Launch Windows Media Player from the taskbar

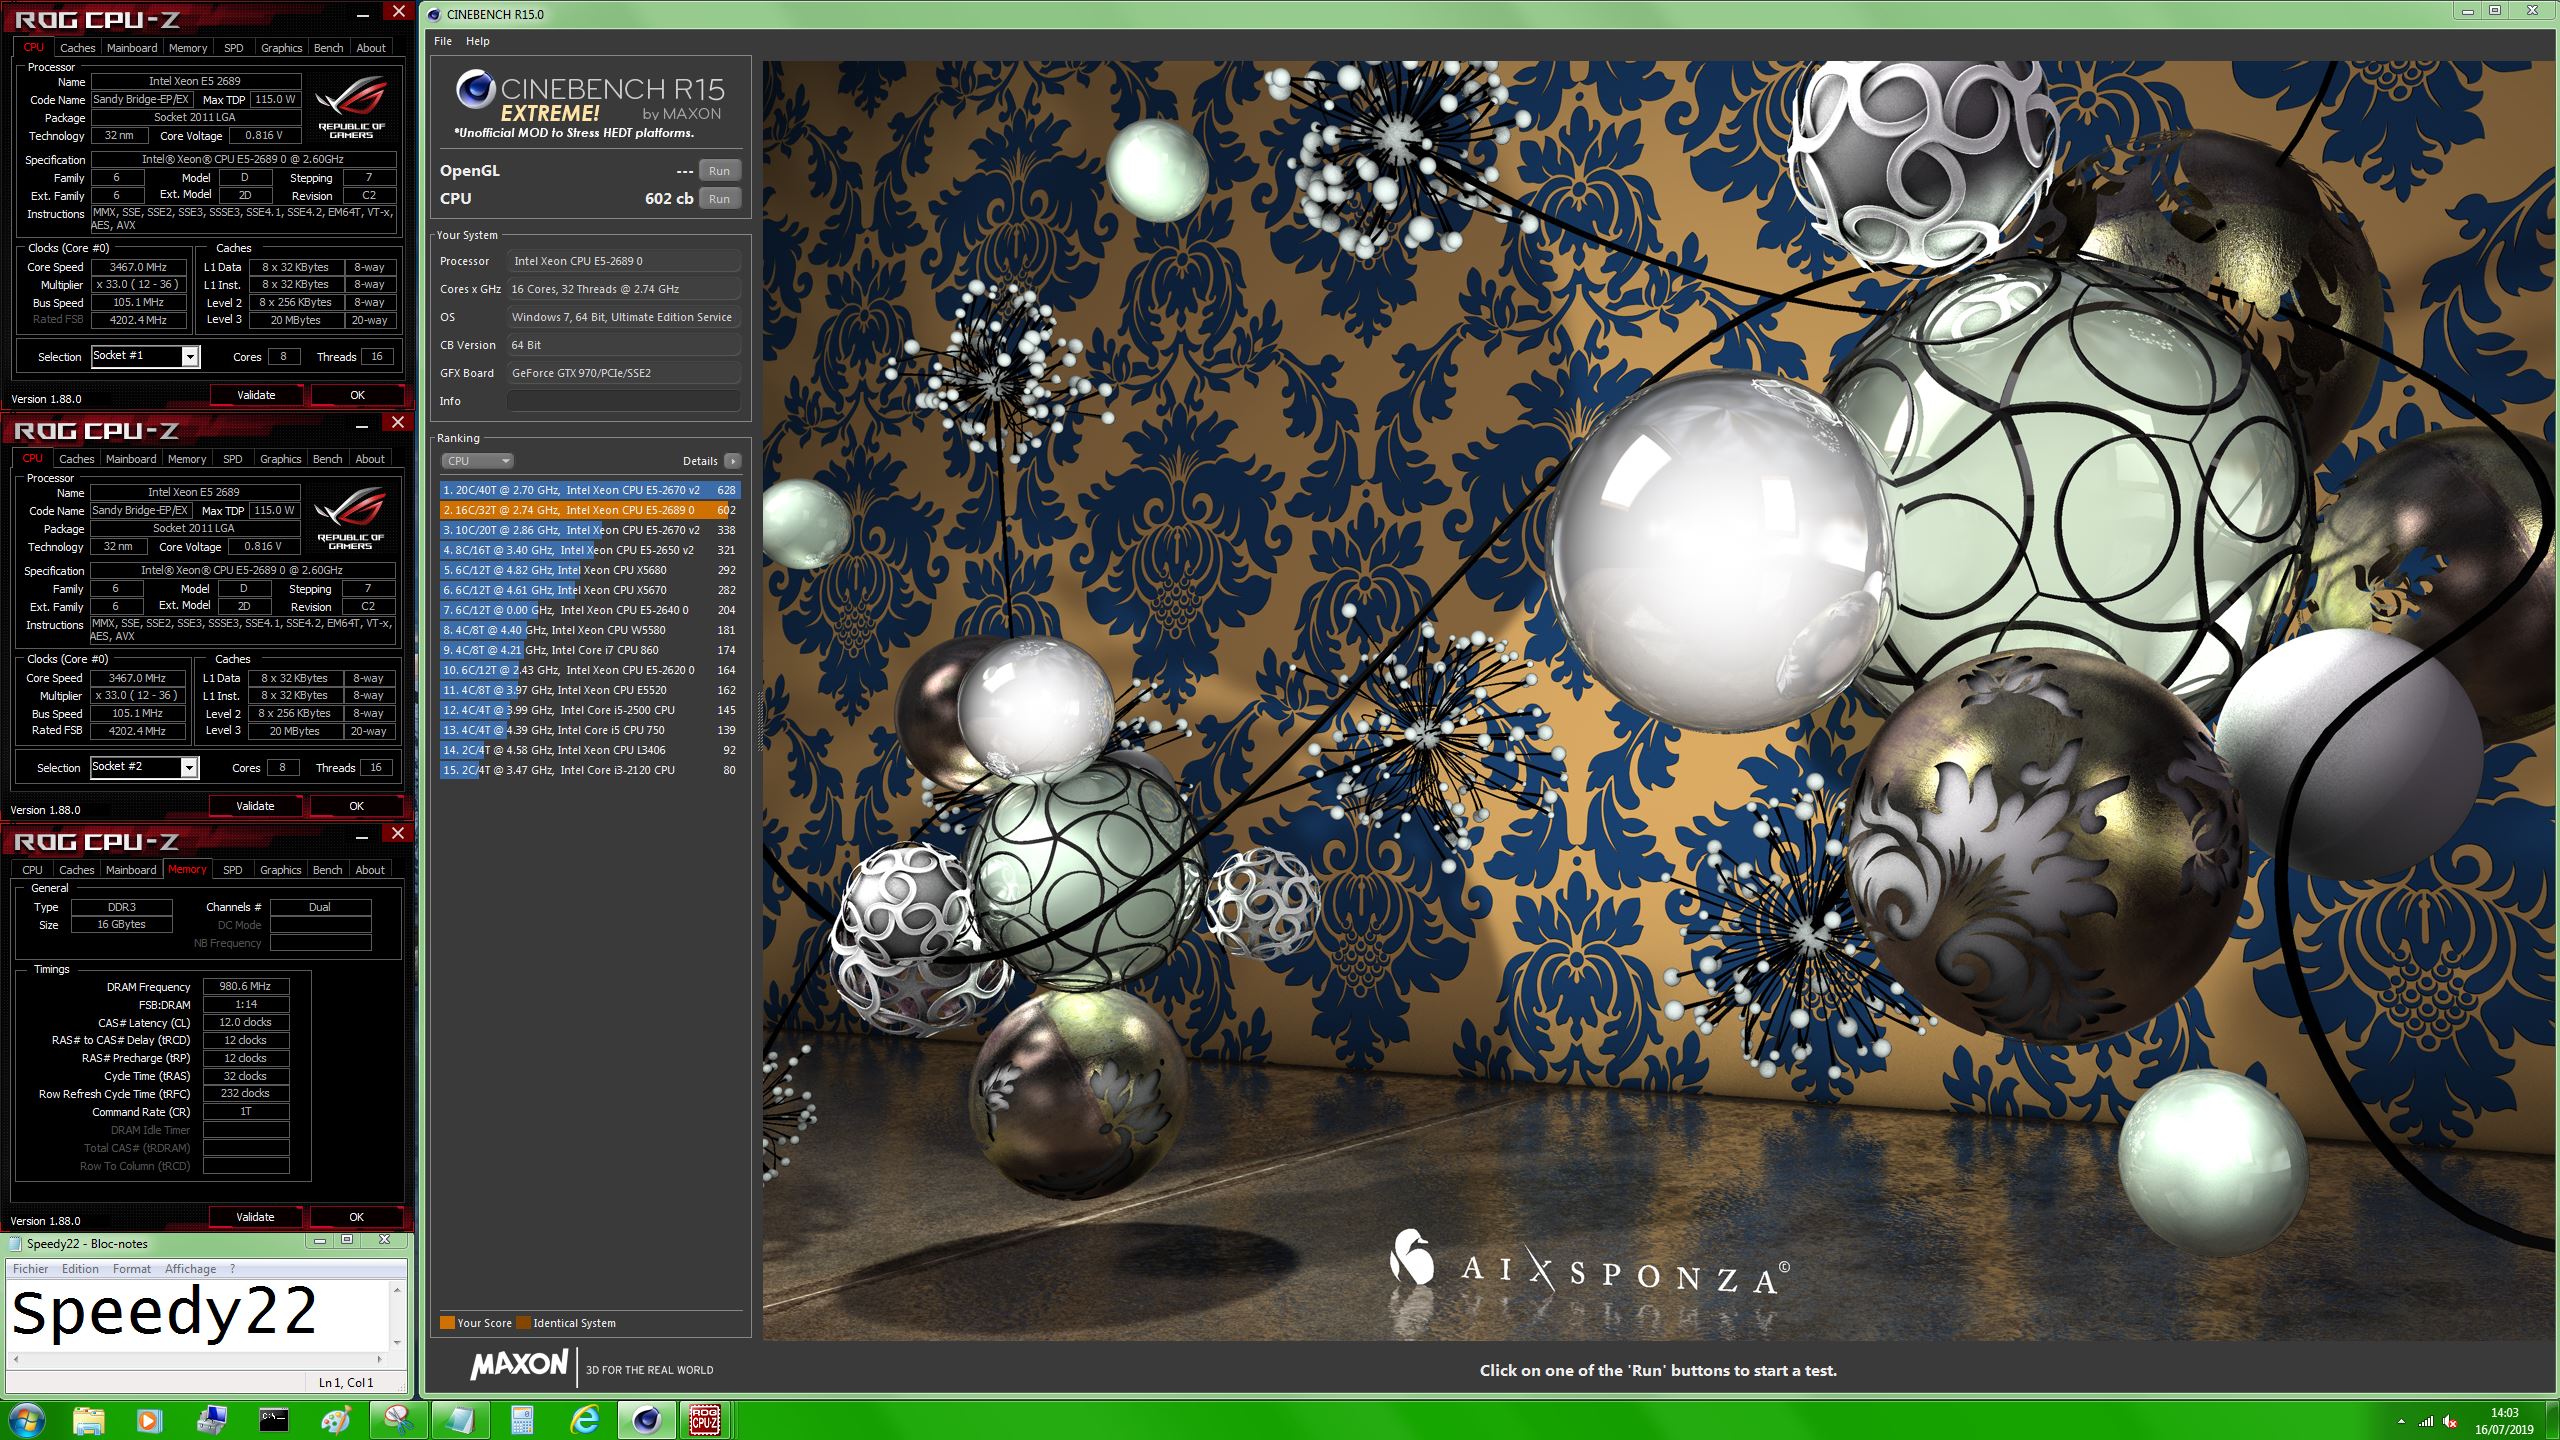tap(149, 1420)
